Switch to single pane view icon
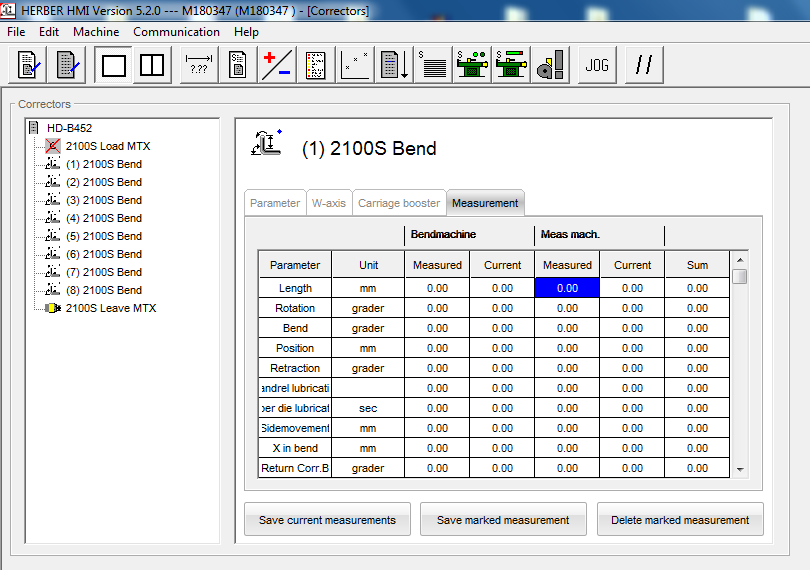The image size is (810, 570). click(x=114, y=66)
